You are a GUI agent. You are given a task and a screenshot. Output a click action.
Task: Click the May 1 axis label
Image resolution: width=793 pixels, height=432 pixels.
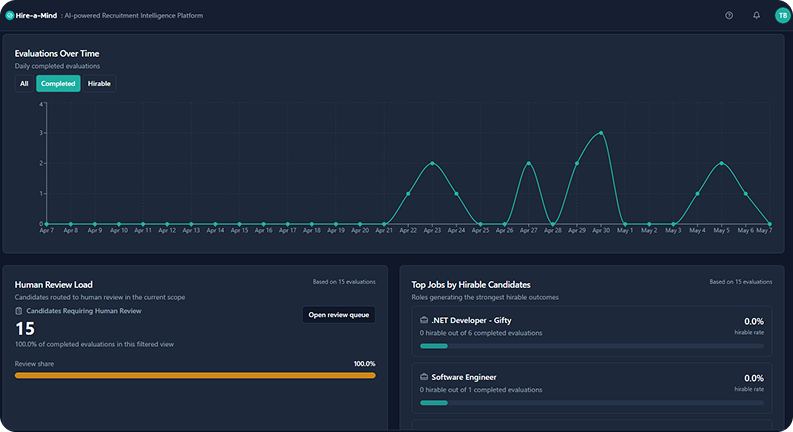(x=625, y=231)
